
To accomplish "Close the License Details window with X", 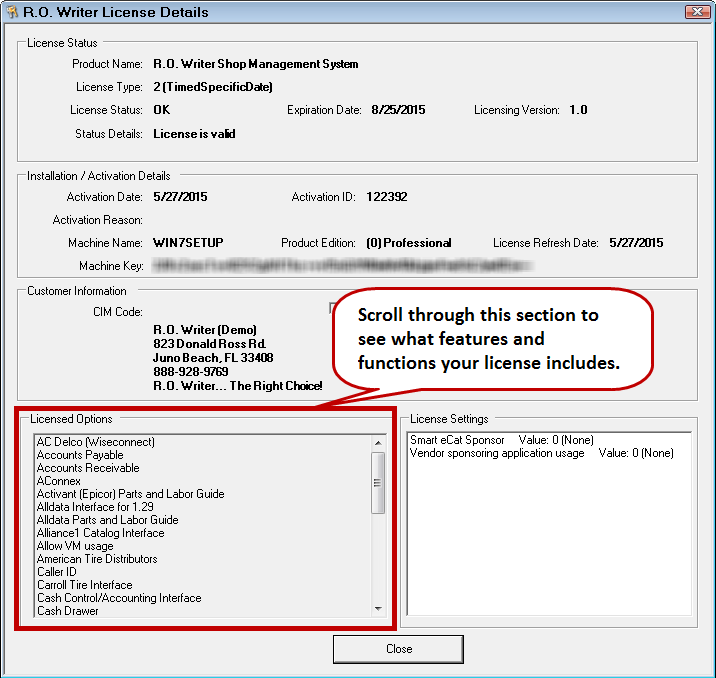I will click(x=696, y=12).
